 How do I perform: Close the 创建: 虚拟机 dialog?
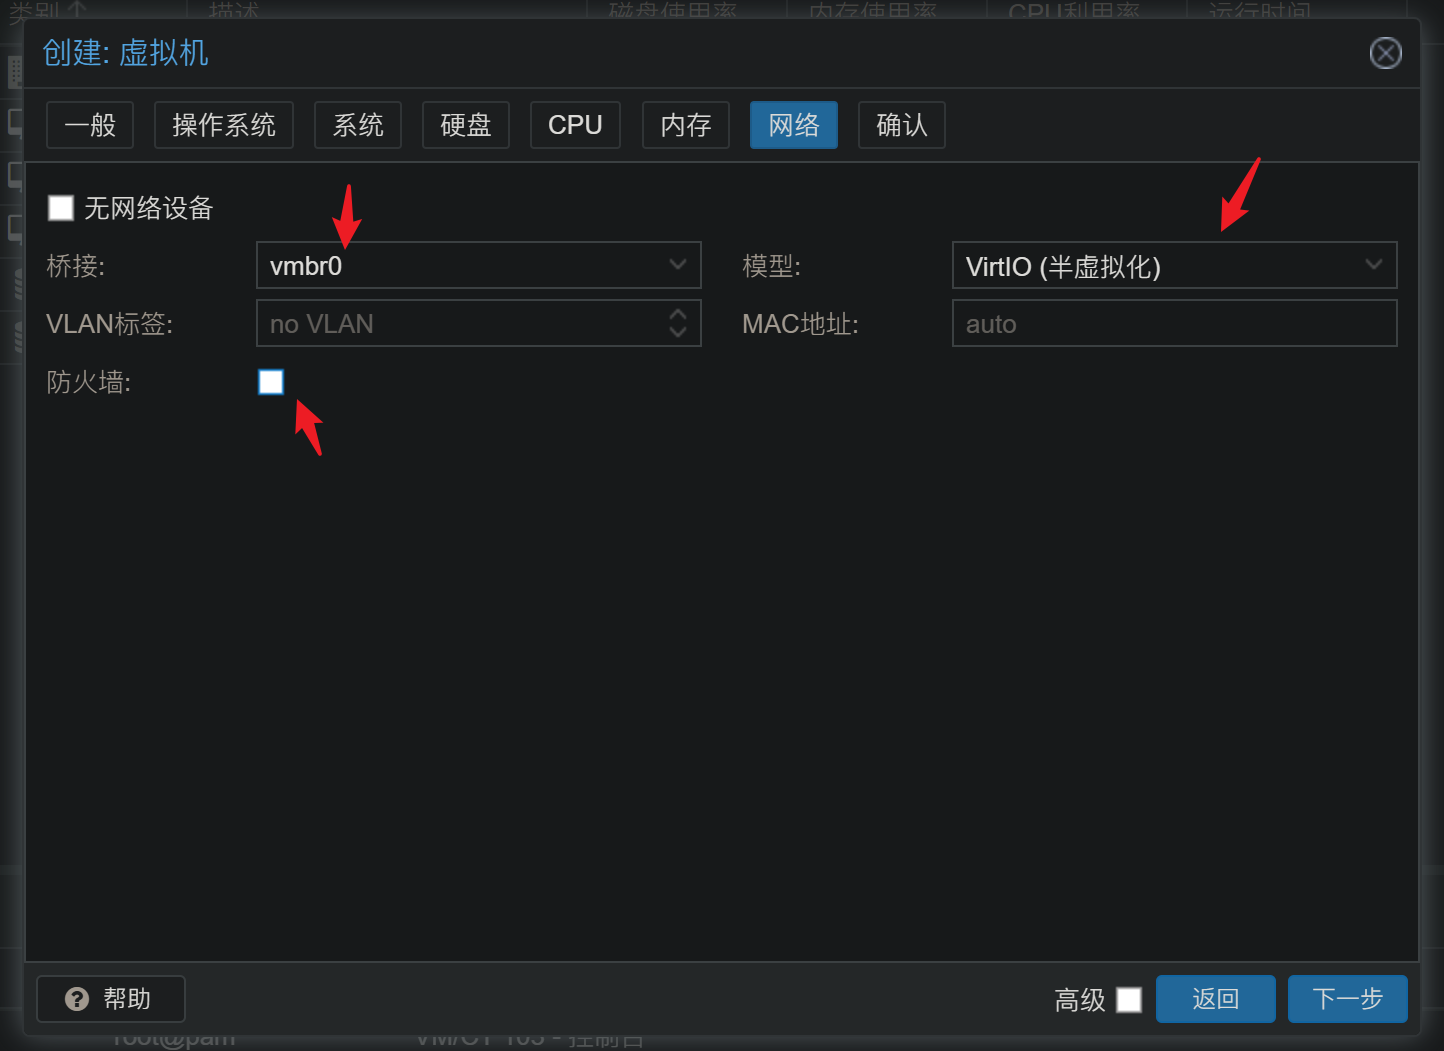tap(1385, 53)
